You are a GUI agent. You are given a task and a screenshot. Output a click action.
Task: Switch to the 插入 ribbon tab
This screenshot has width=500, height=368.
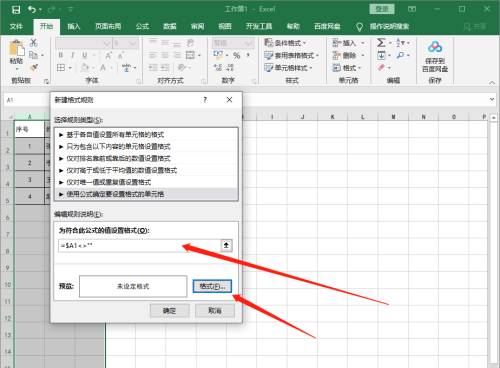(x=74, y=26)
